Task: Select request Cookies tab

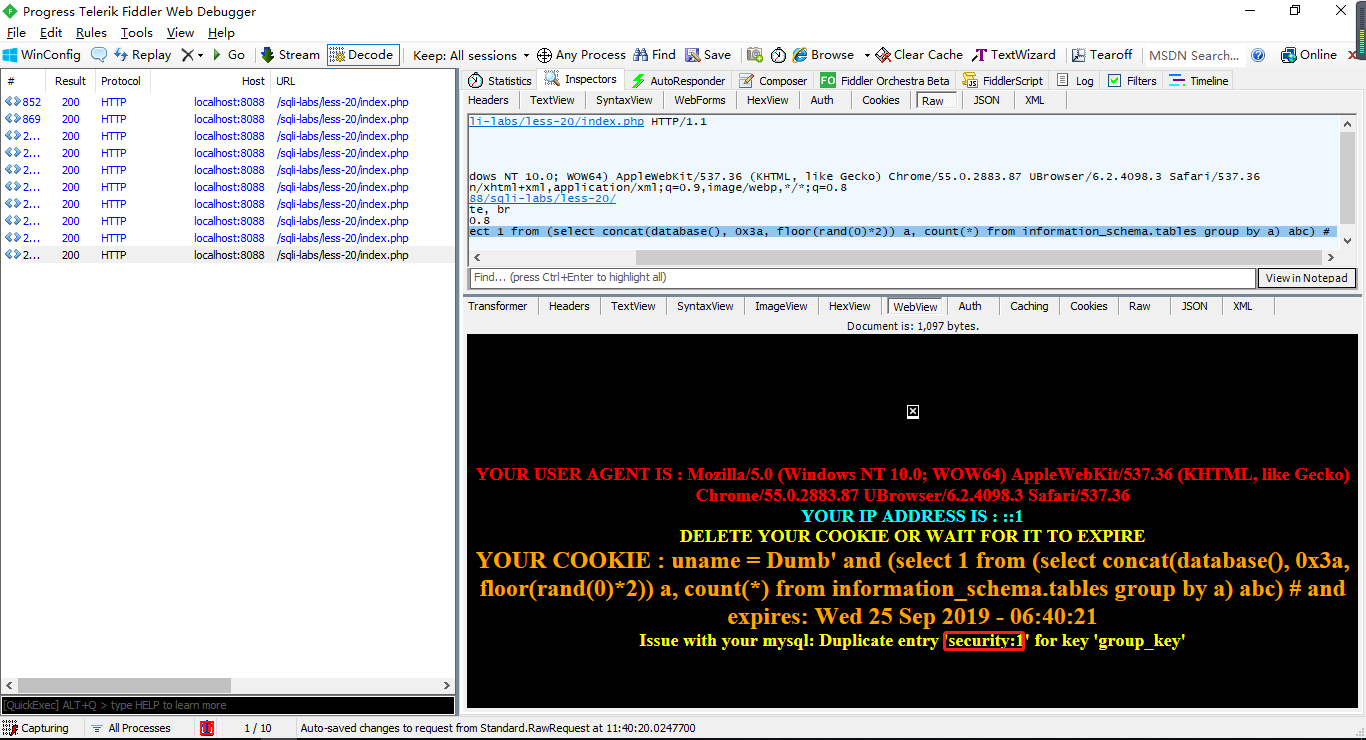Action: coord(881,100)
